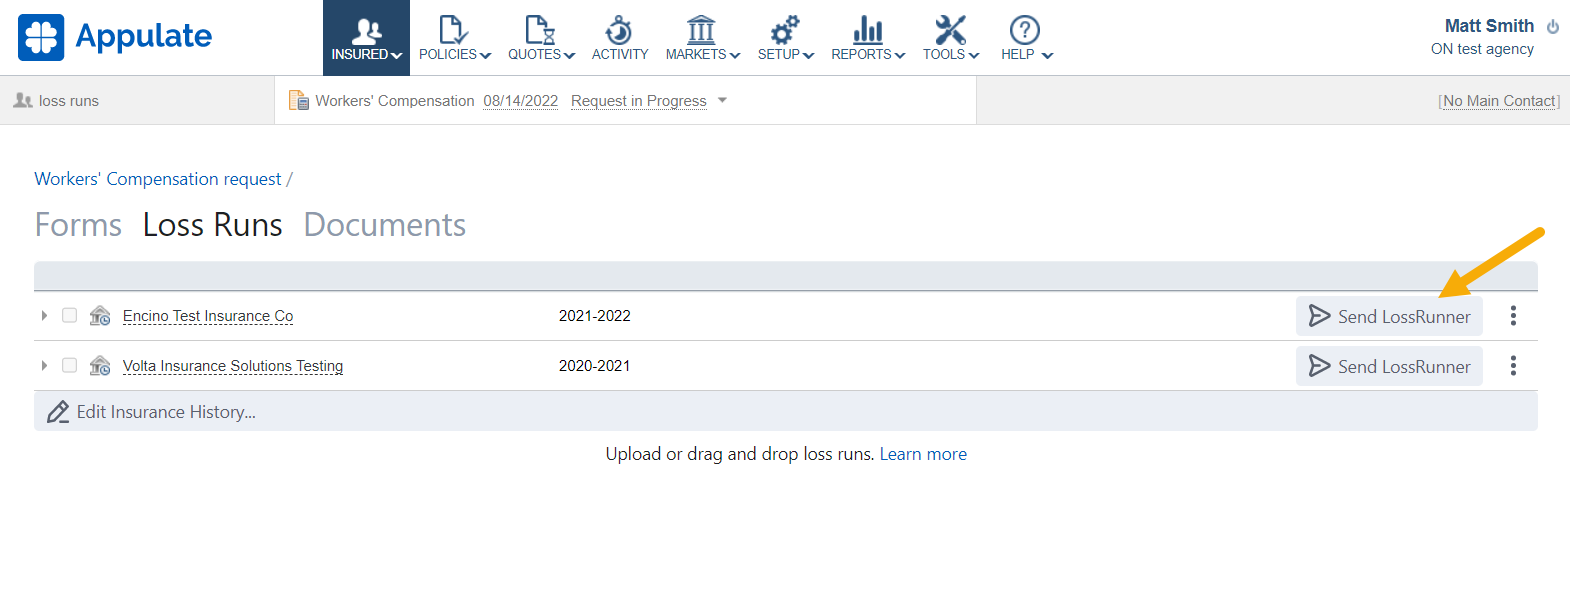Click the Workers' Compensation request breadcrumb
The height and width of the screenshot is (597, 1570).
point(158,179)
